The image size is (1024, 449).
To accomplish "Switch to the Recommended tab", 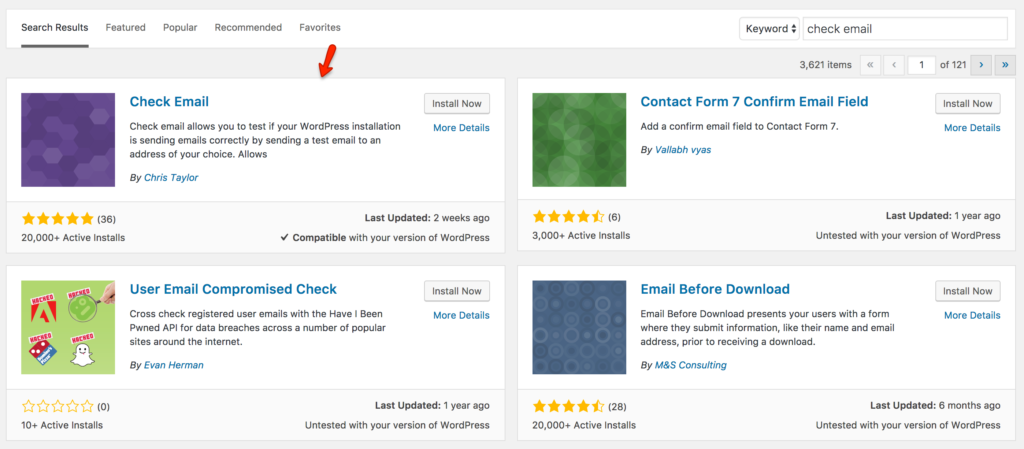I will pos(248,27).
